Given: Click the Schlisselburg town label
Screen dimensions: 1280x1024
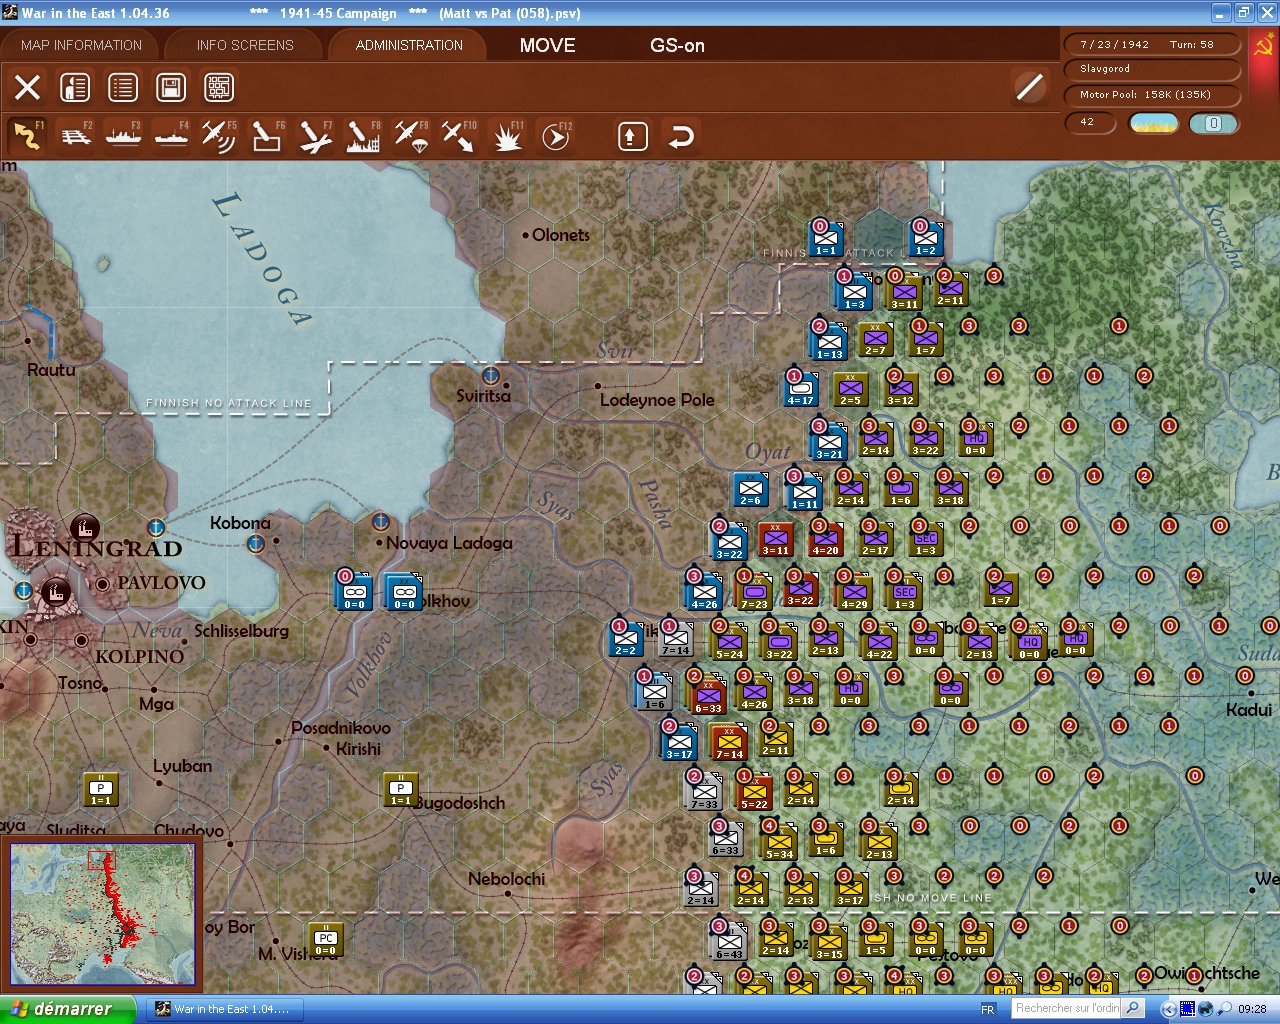Looking at the screenshot, I should click(241, 631).
